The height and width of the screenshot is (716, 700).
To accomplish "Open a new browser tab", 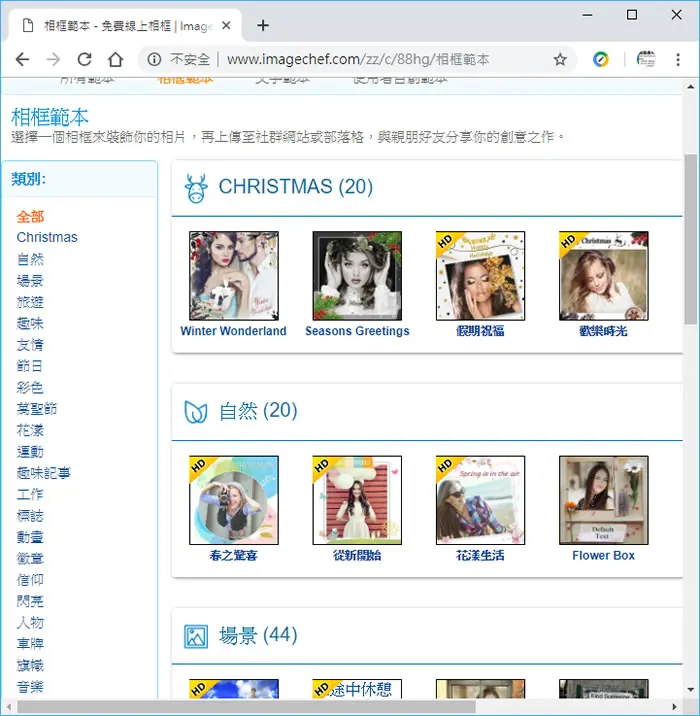I will 263,26.
